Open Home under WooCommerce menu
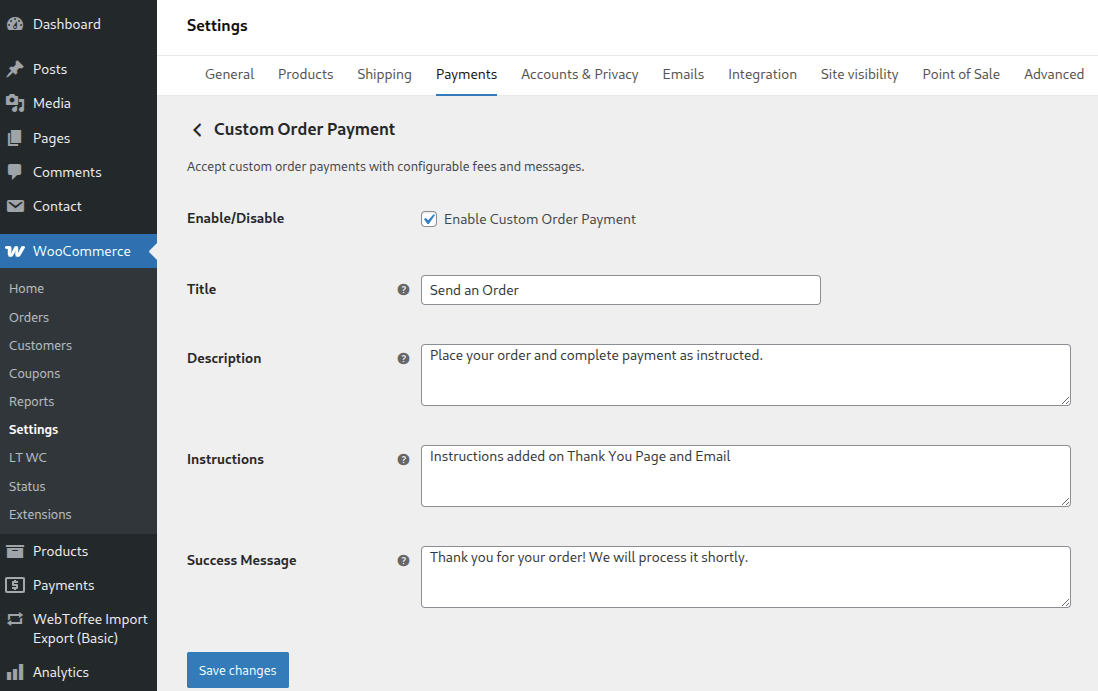Screen dimensions: 1098x691 click(27, 289)
